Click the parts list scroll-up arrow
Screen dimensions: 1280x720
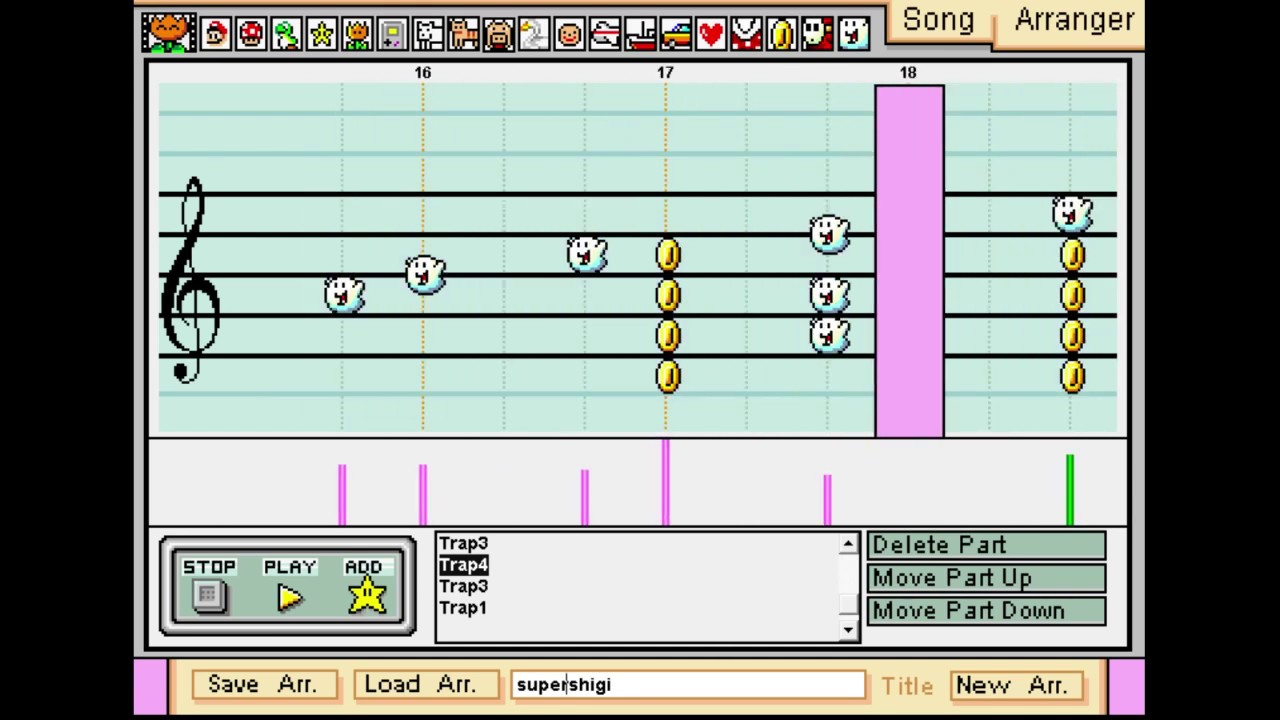tap(848, 544)
